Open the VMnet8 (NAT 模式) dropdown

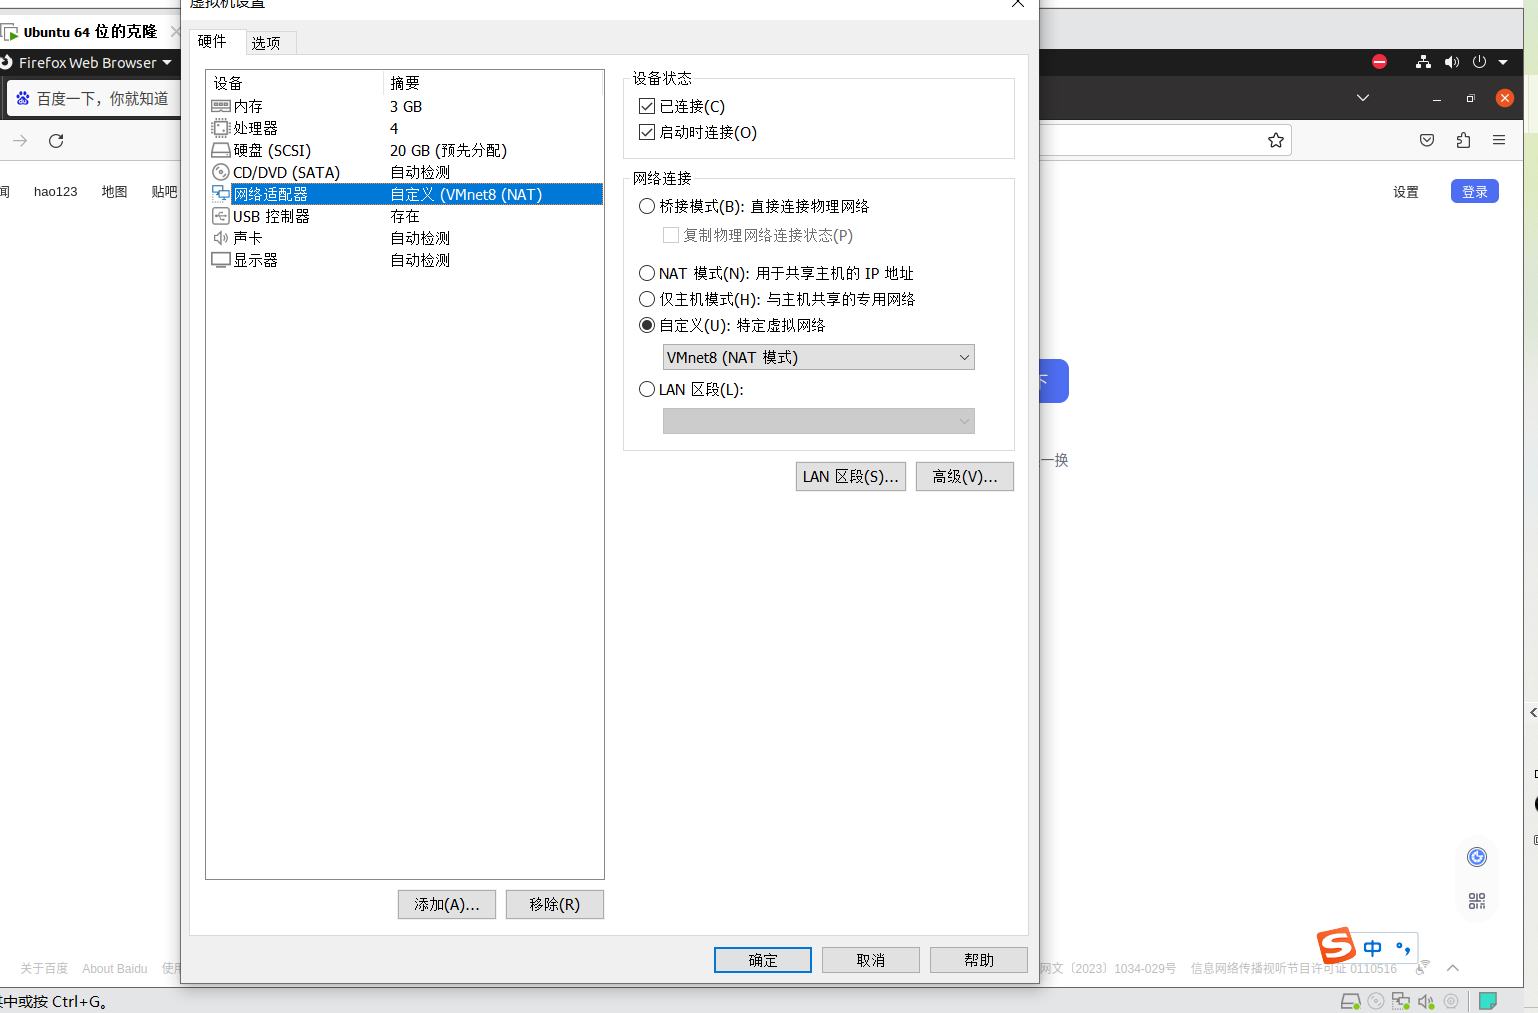click(818, 357)
